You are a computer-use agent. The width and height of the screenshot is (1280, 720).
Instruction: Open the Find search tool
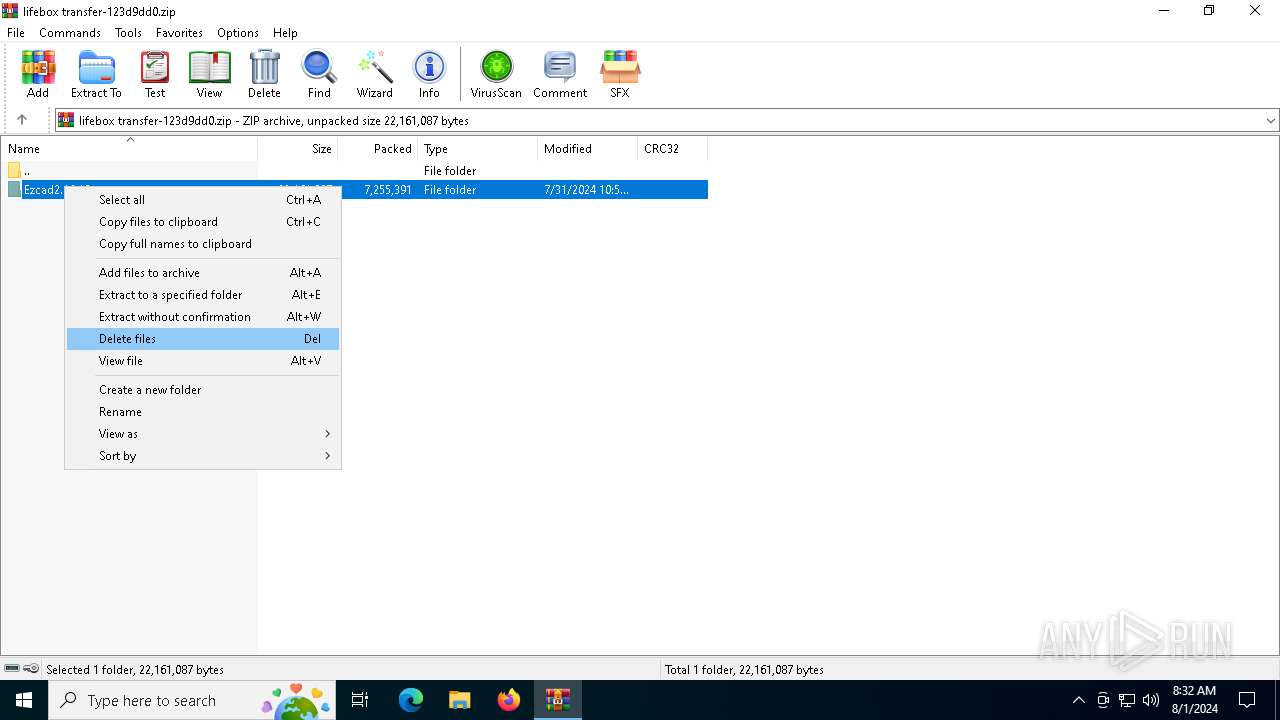319,74
